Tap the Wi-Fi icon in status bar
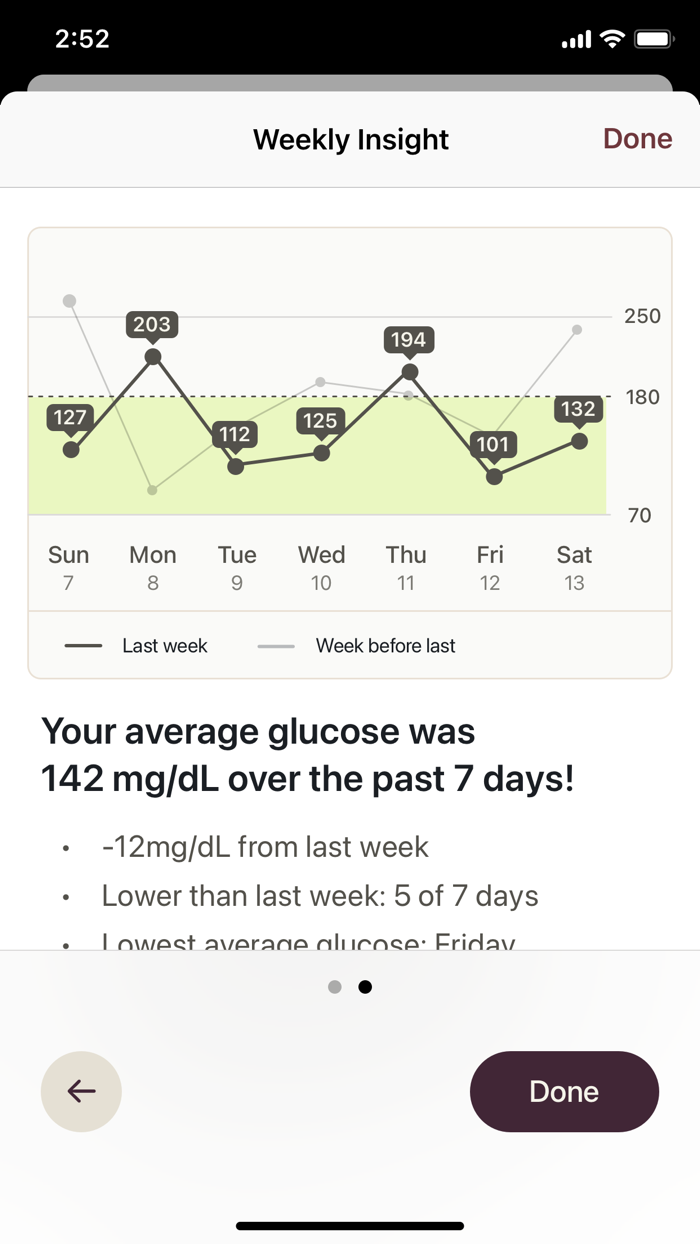The image size is (700, 1244). (611, 39)
